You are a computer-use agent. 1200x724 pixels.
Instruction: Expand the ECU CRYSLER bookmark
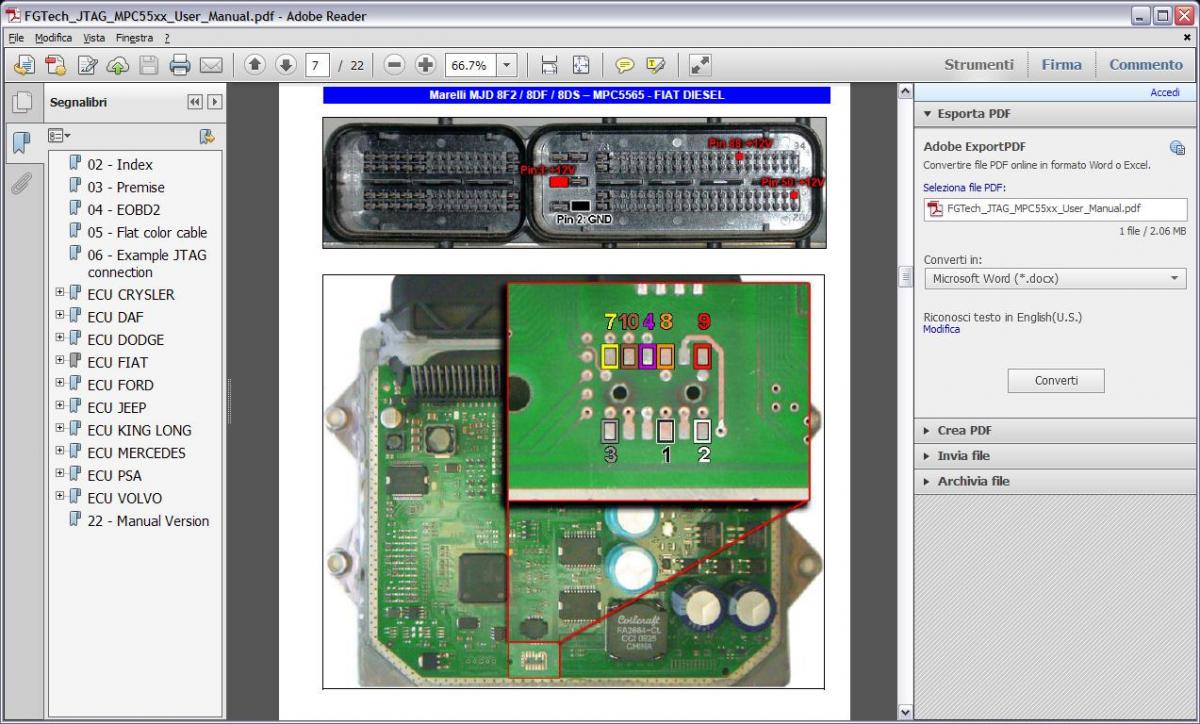click(x=60, y=293)
